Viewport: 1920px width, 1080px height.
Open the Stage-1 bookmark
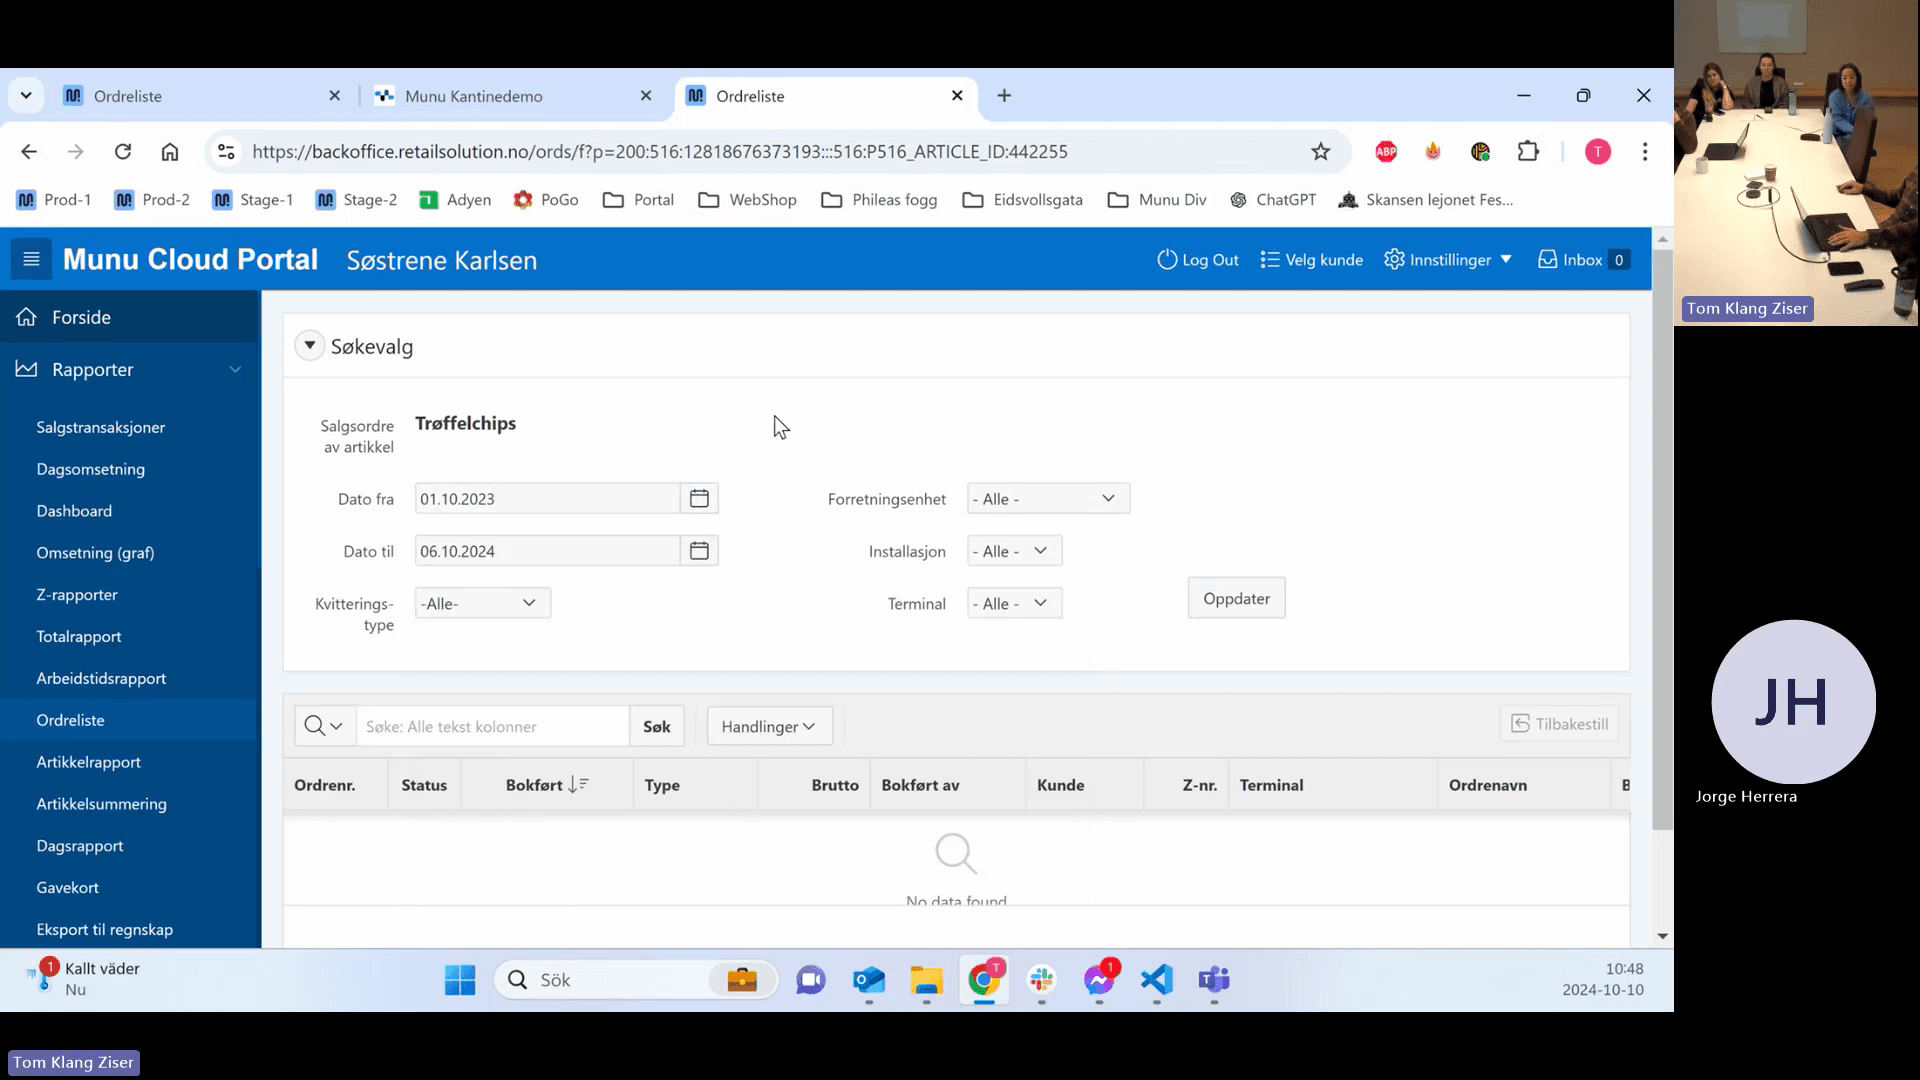(x=253, y=200)
